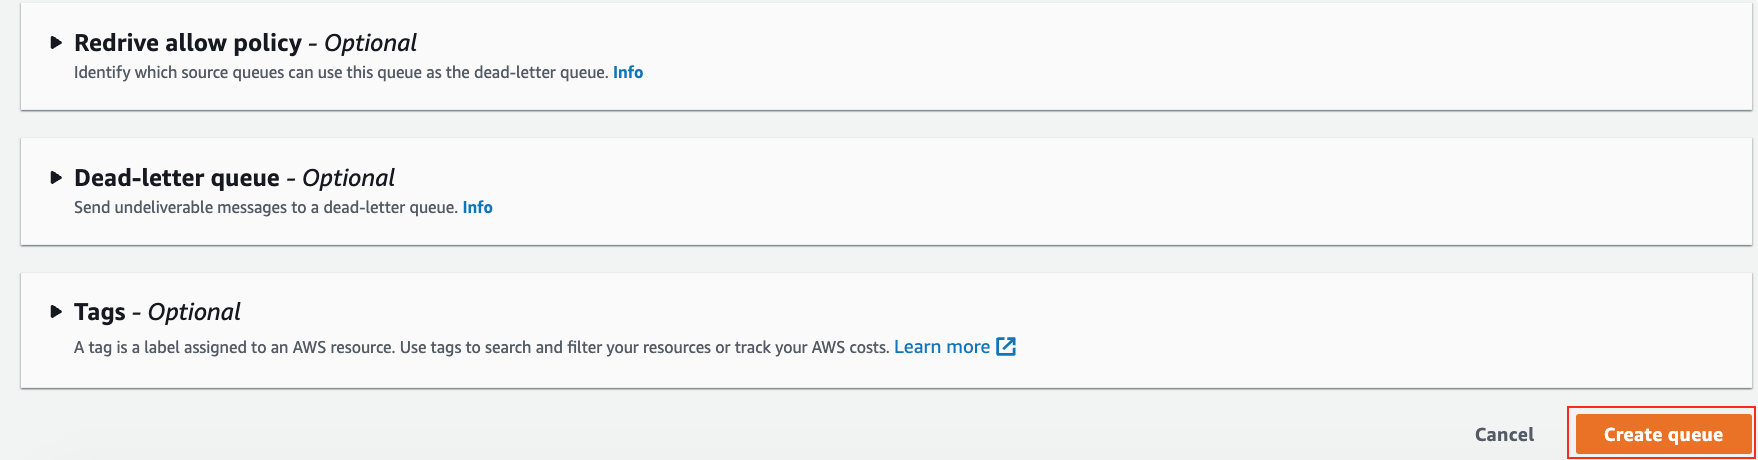The height and width of the screenshot is (460, 1758).
Task: Click the 'Identify which source queues' description
Action: (x=341, y=72)
